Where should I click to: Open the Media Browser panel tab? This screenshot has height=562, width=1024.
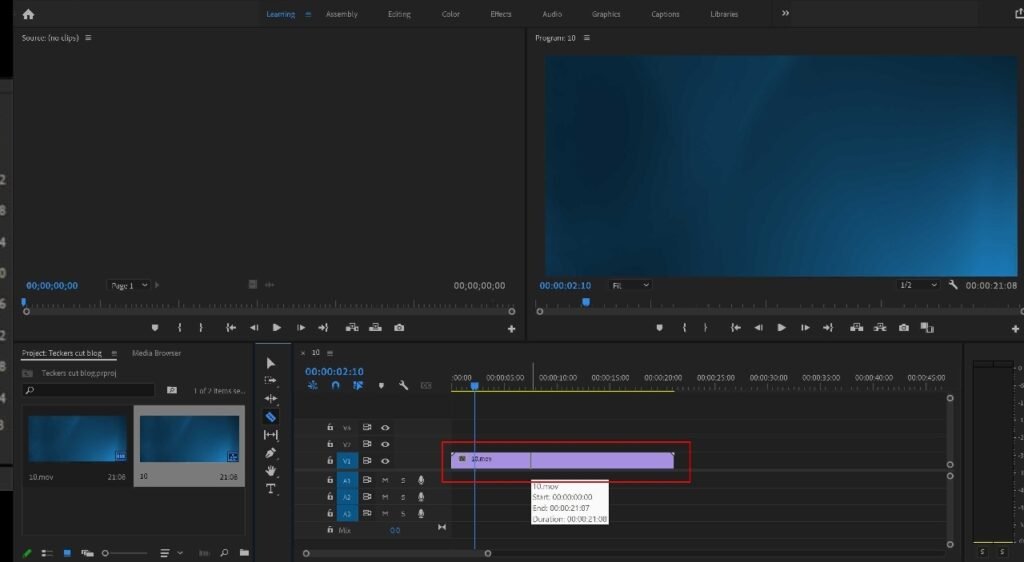point(157,353)
